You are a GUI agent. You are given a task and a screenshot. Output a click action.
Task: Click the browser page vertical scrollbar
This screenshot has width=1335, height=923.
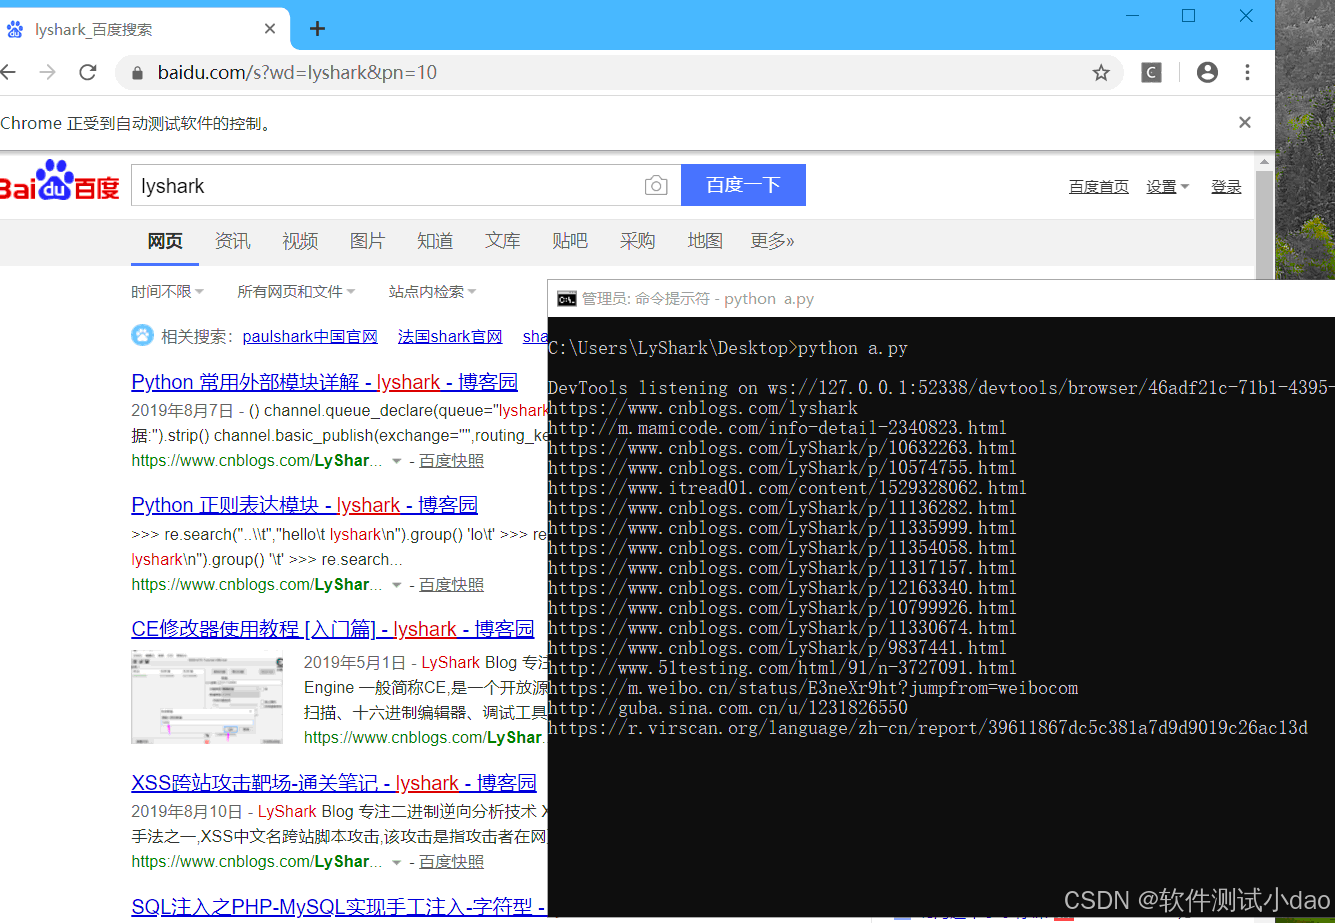point(1265,225)
